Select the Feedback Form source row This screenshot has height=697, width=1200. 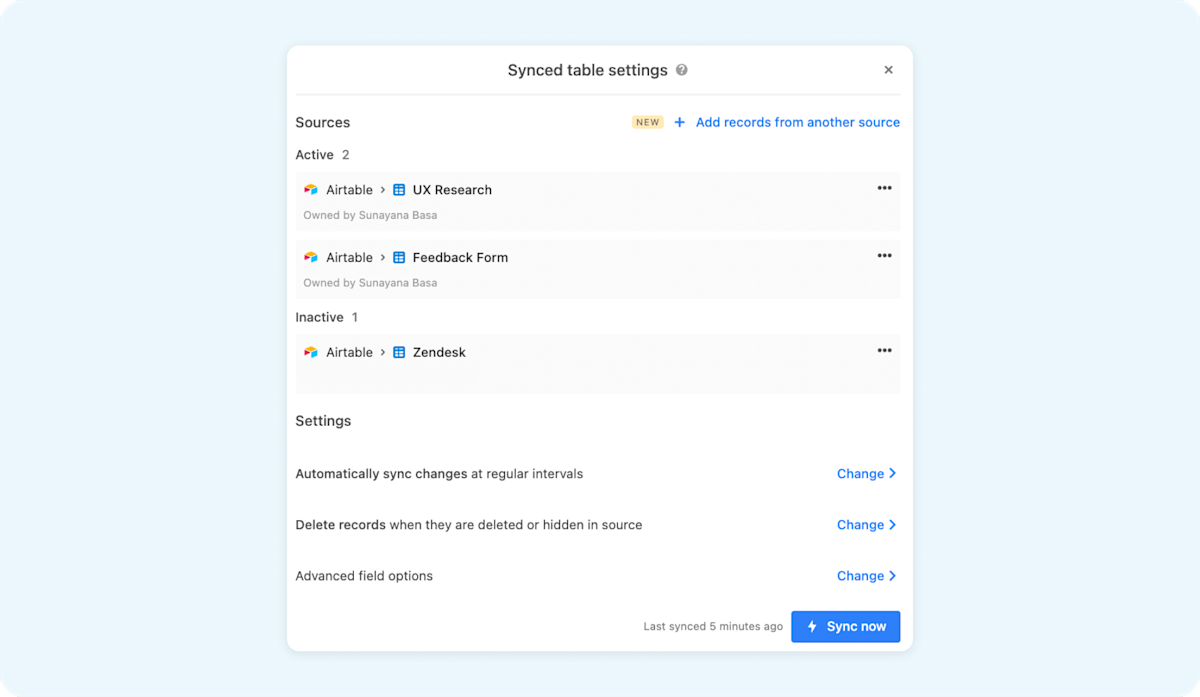pos(597,268)
